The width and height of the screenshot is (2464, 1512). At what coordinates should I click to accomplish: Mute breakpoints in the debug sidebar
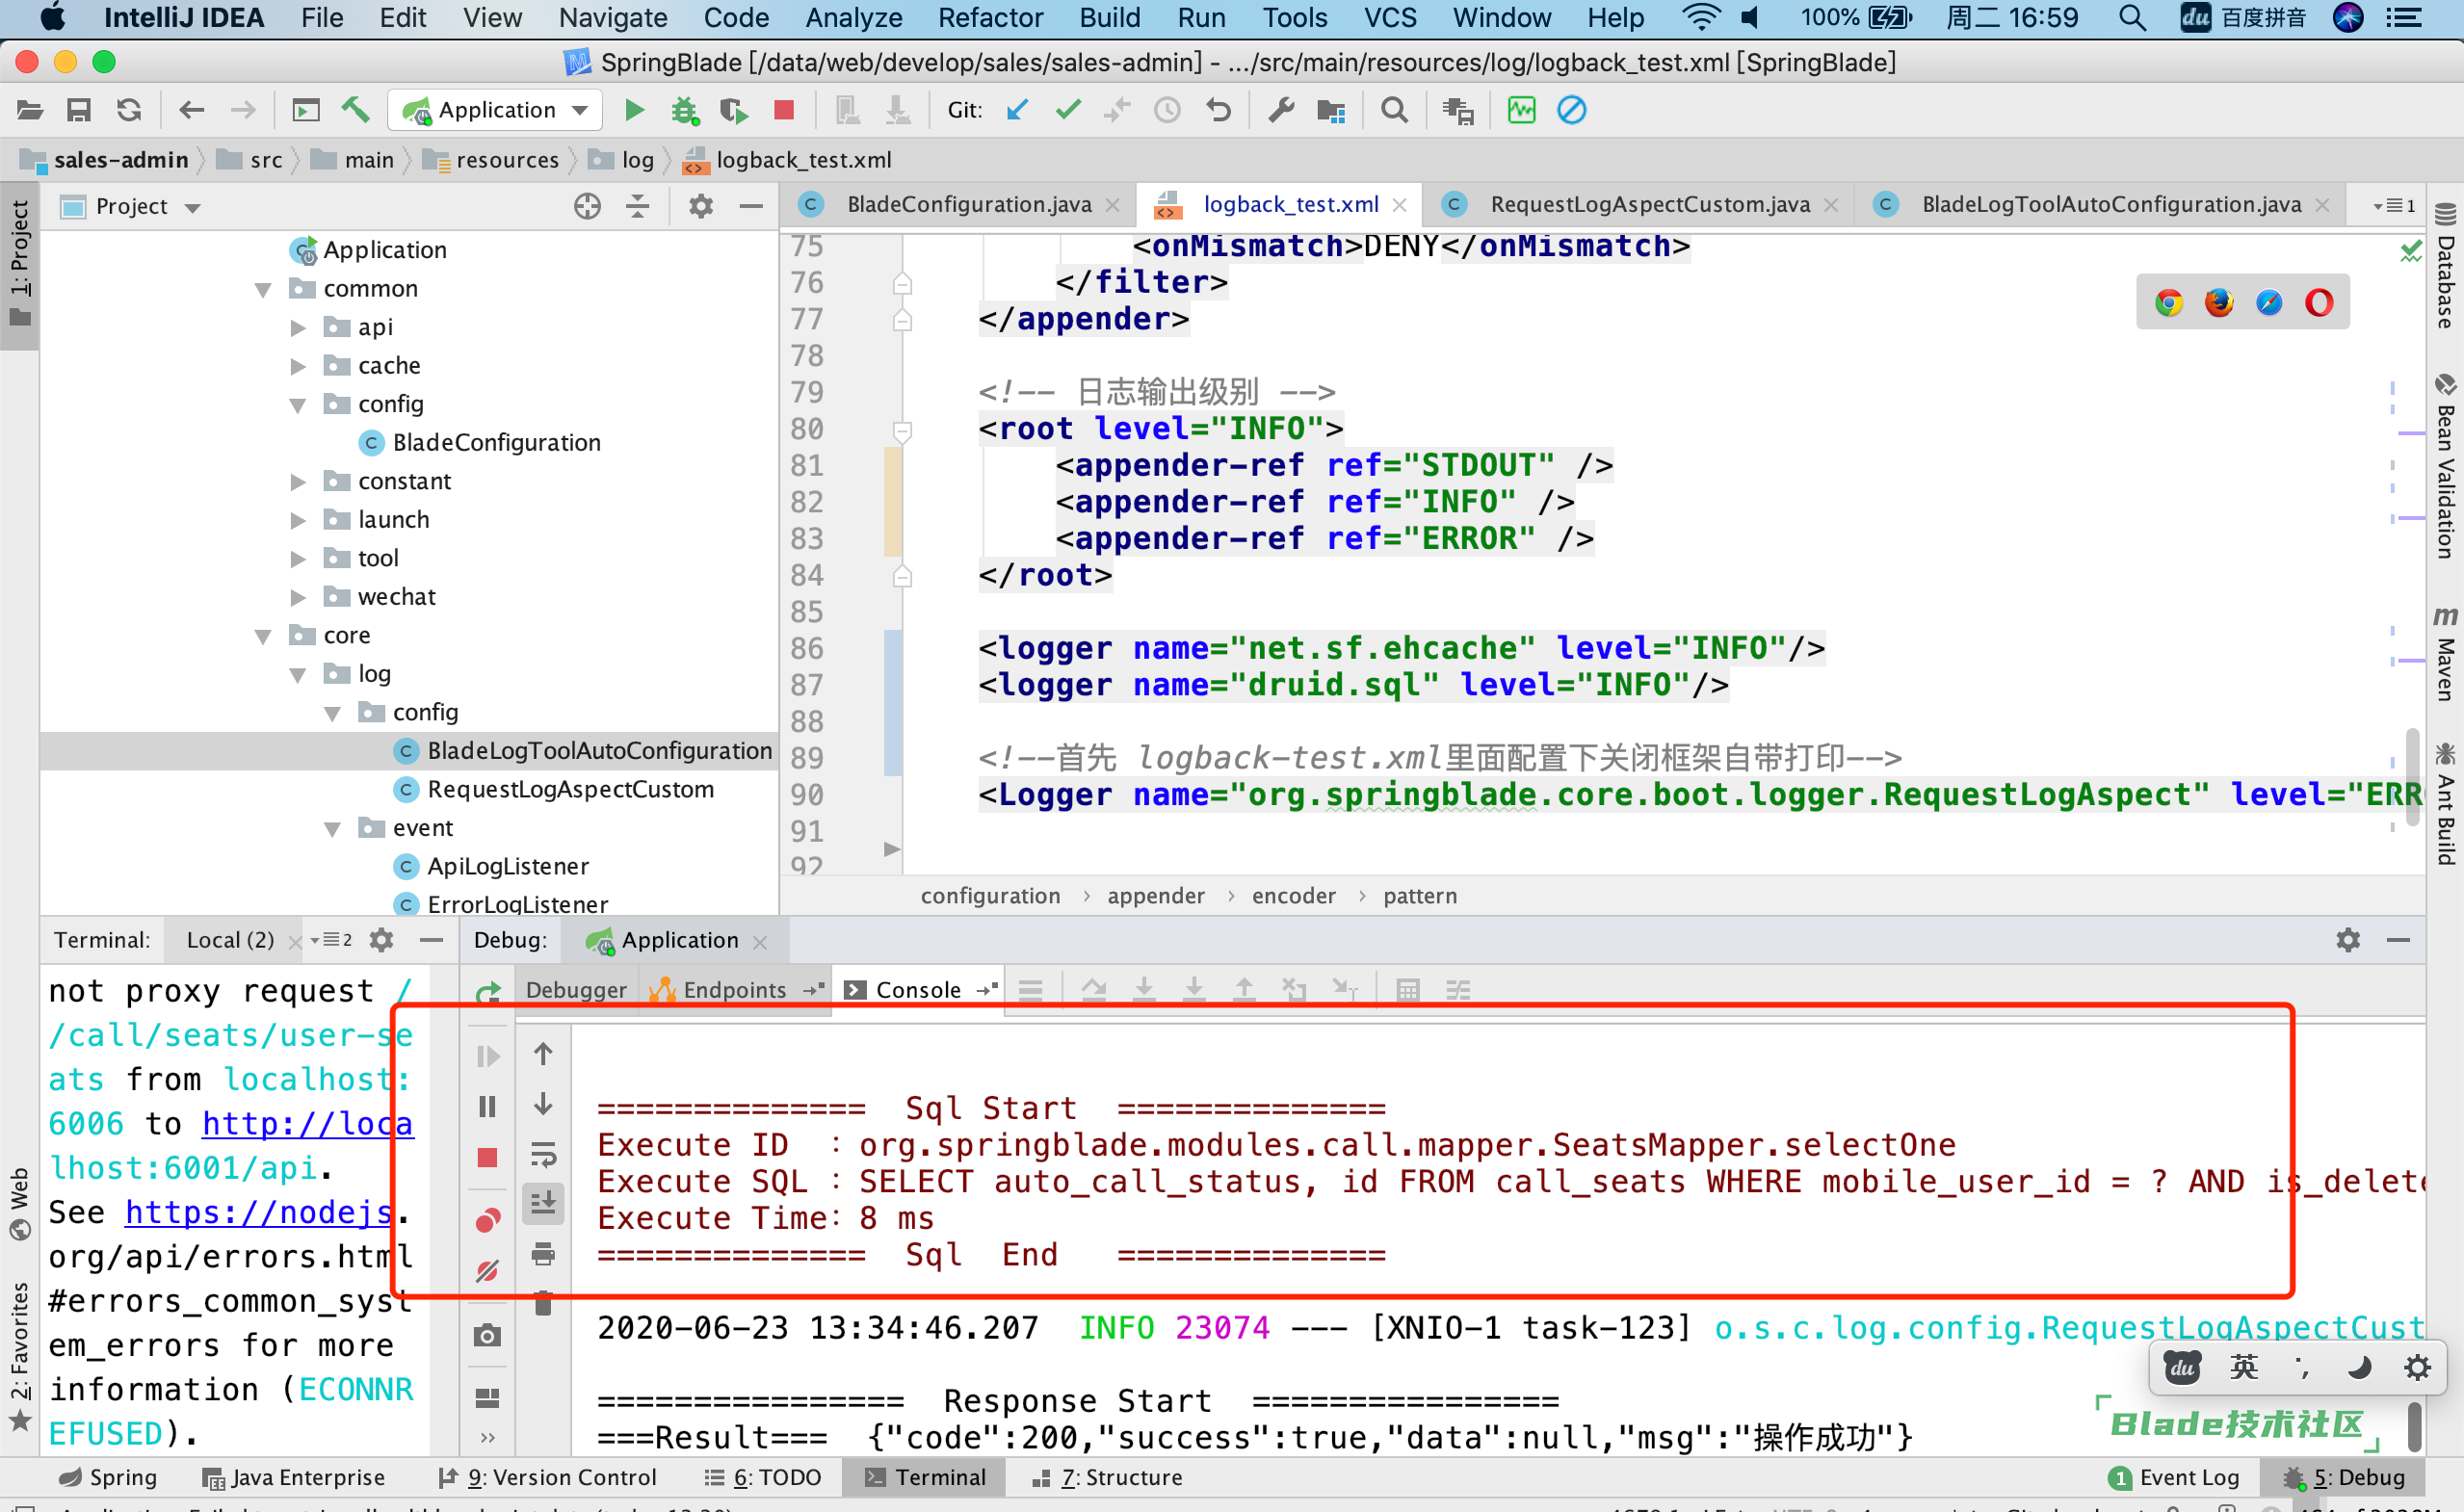pos(487,1271)
